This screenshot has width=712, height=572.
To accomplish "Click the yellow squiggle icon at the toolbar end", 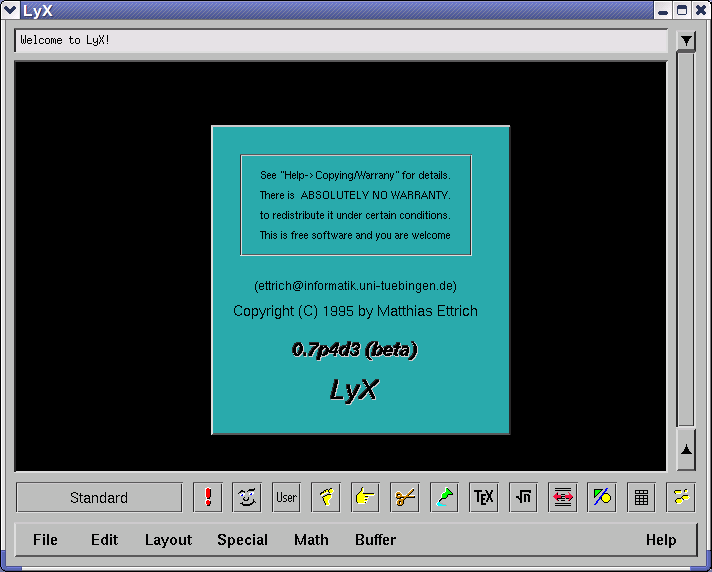I will 681,497.
